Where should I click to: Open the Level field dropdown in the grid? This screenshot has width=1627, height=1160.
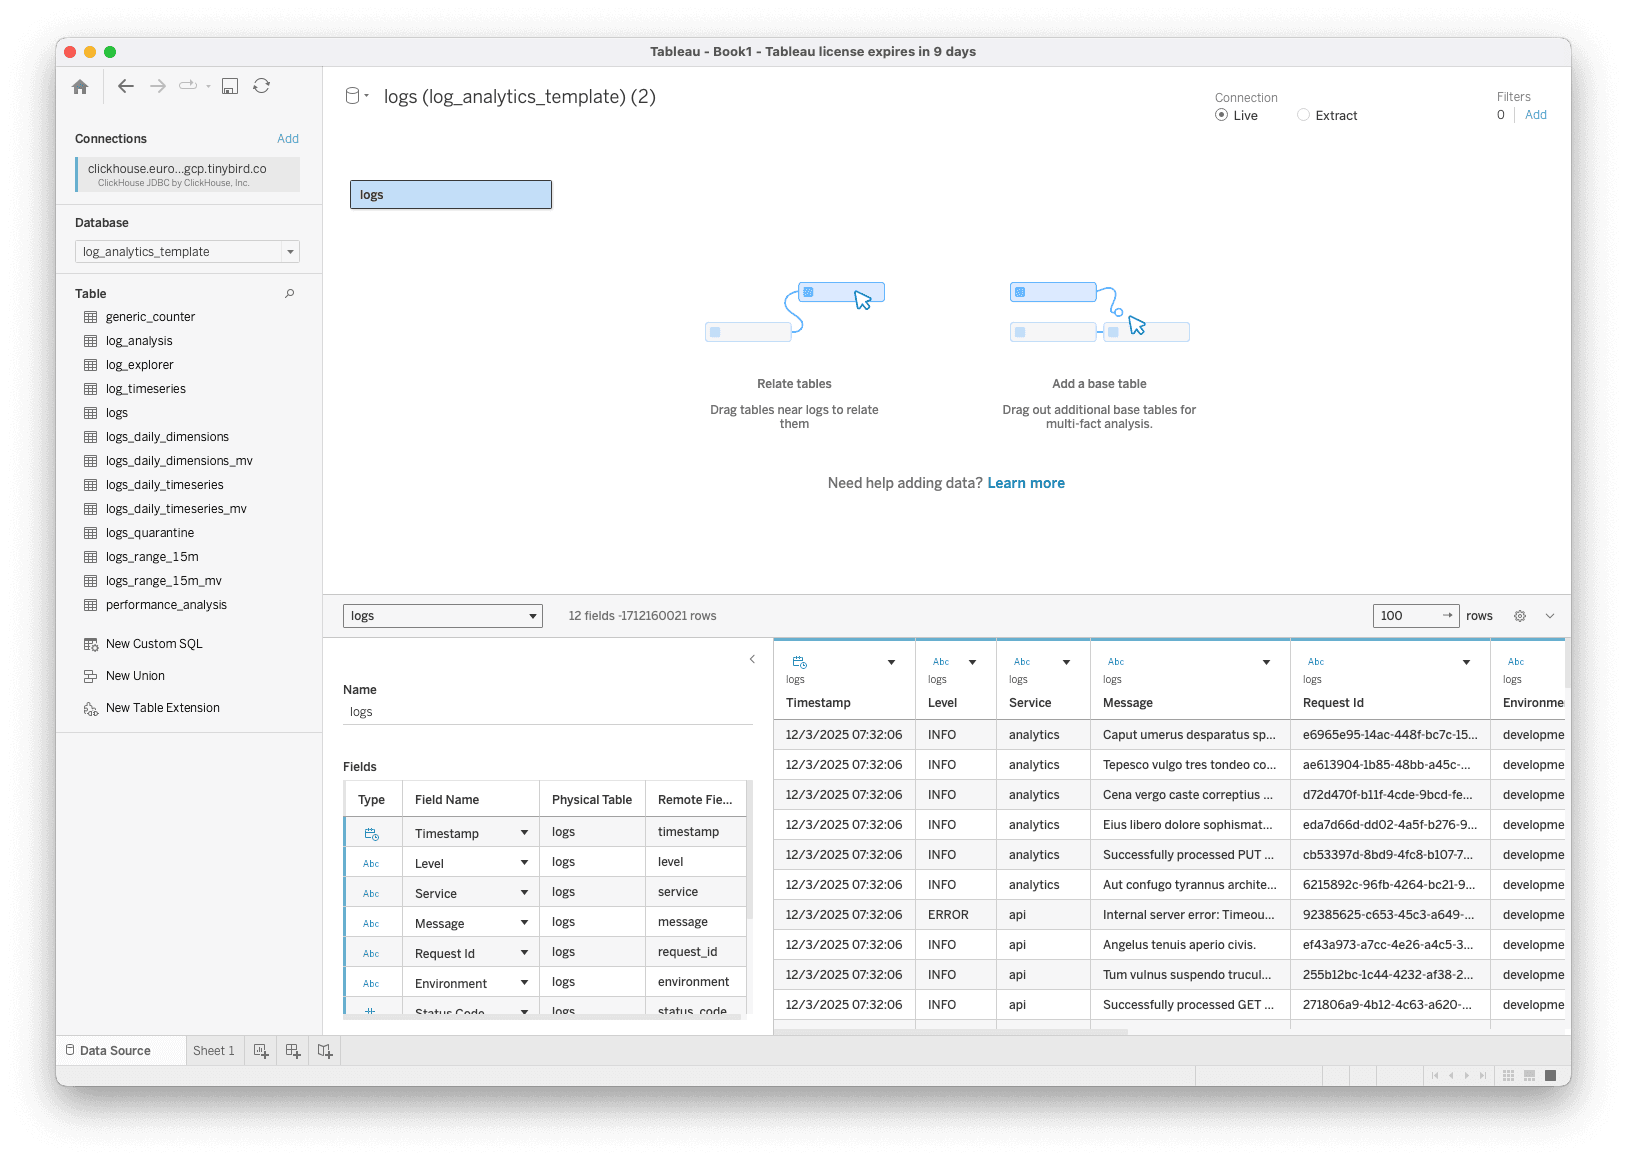pyautogui.click(x=971, y=661)
